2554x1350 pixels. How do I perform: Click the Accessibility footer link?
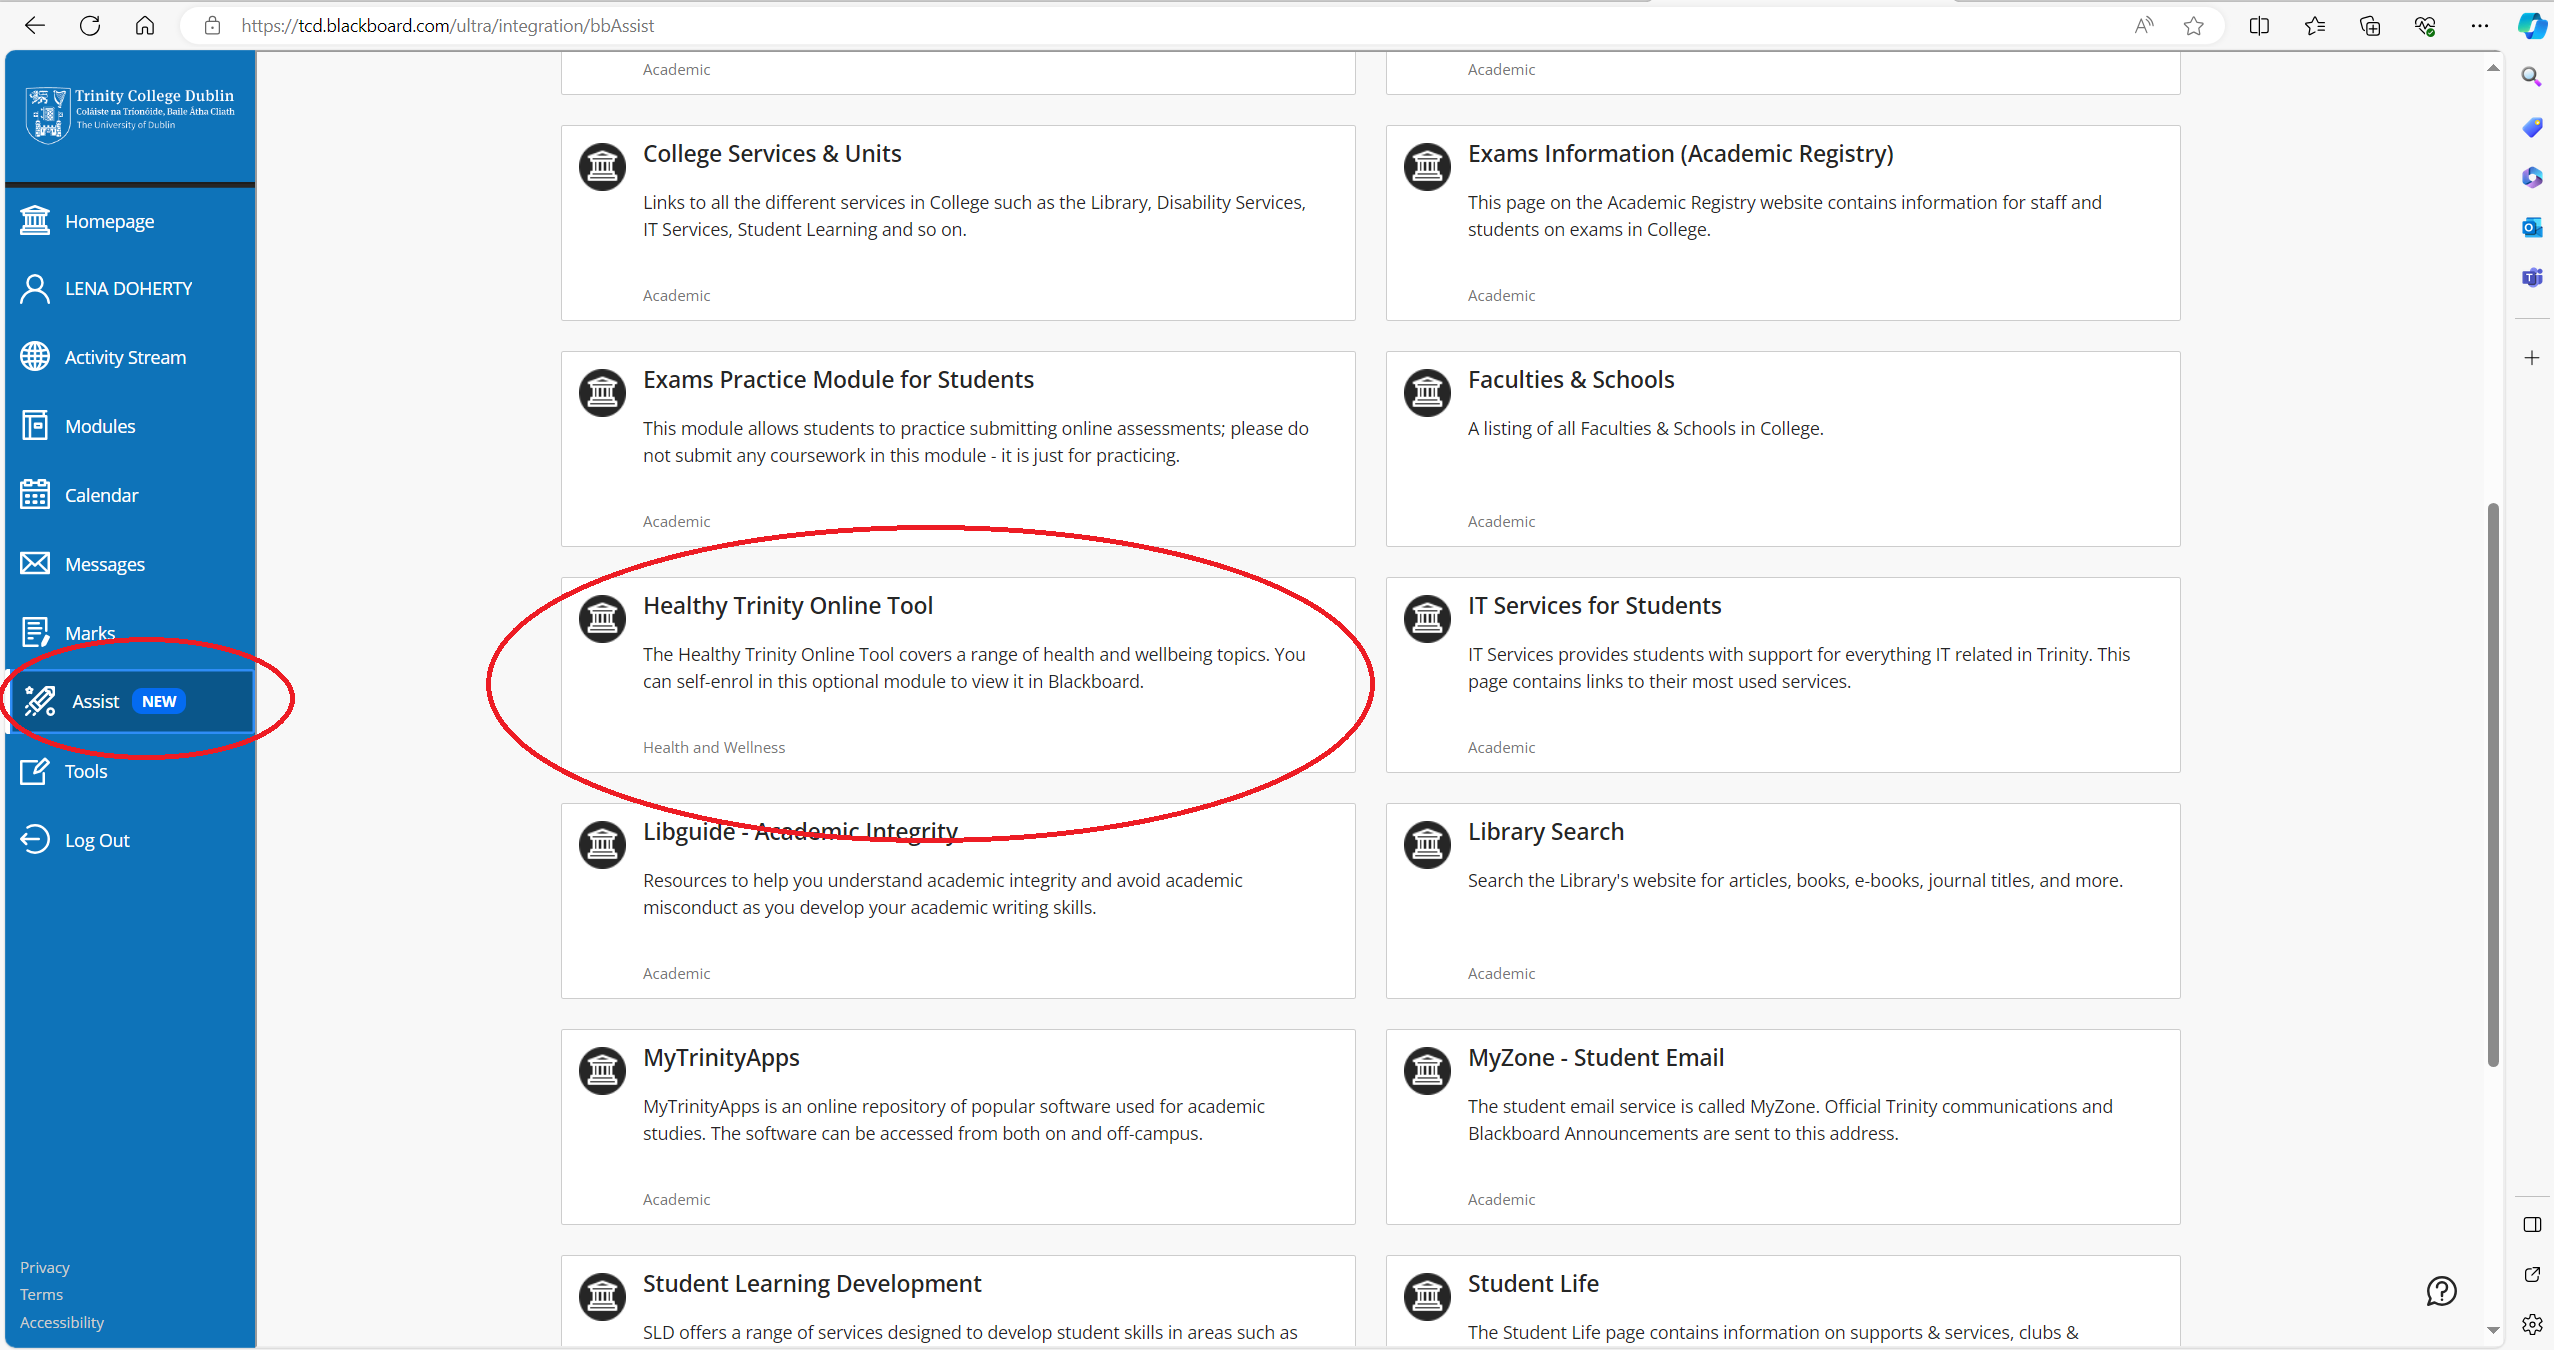point(61,1322)
